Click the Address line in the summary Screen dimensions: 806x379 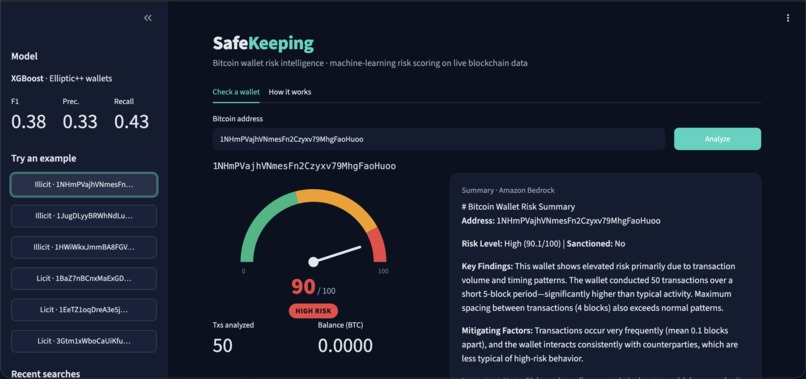tap(561, 221)
